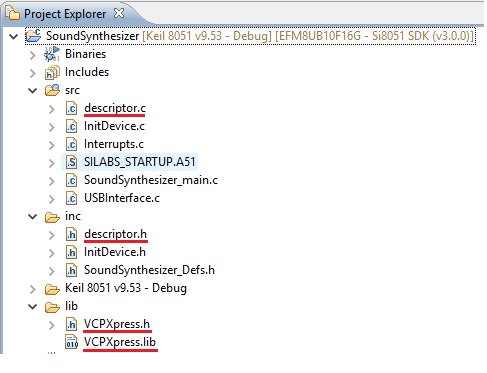Select descriptor.h in the tree
The height and width of the screenshot is (373, 487).
115,234
